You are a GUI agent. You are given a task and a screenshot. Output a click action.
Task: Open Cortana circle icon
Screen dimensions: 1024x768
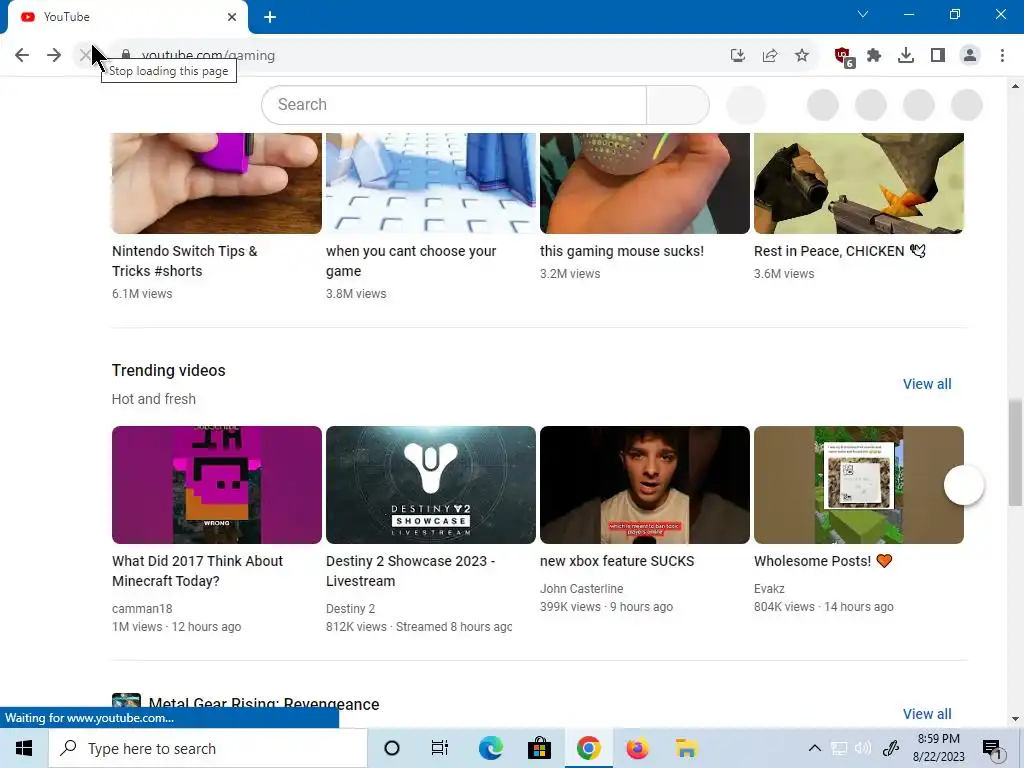pos(392,748)
